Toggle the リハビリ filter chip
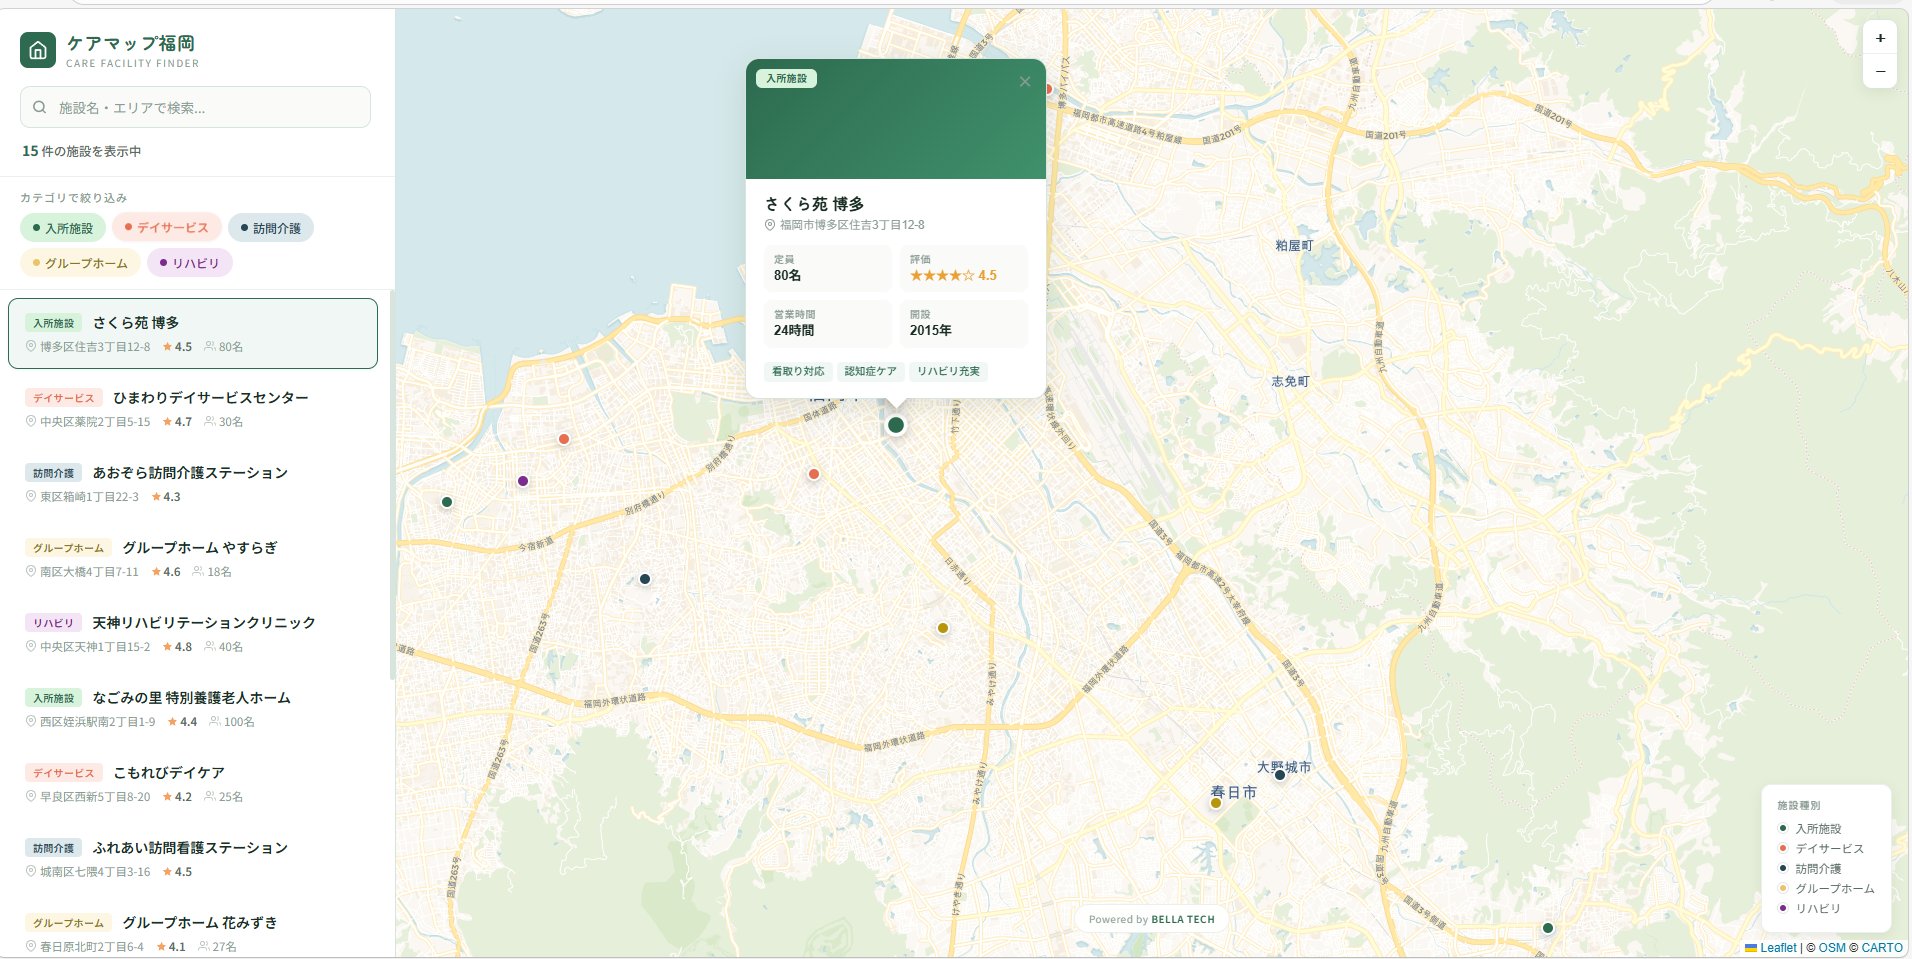Screen dimensions: 1912x959 point(189,263)
